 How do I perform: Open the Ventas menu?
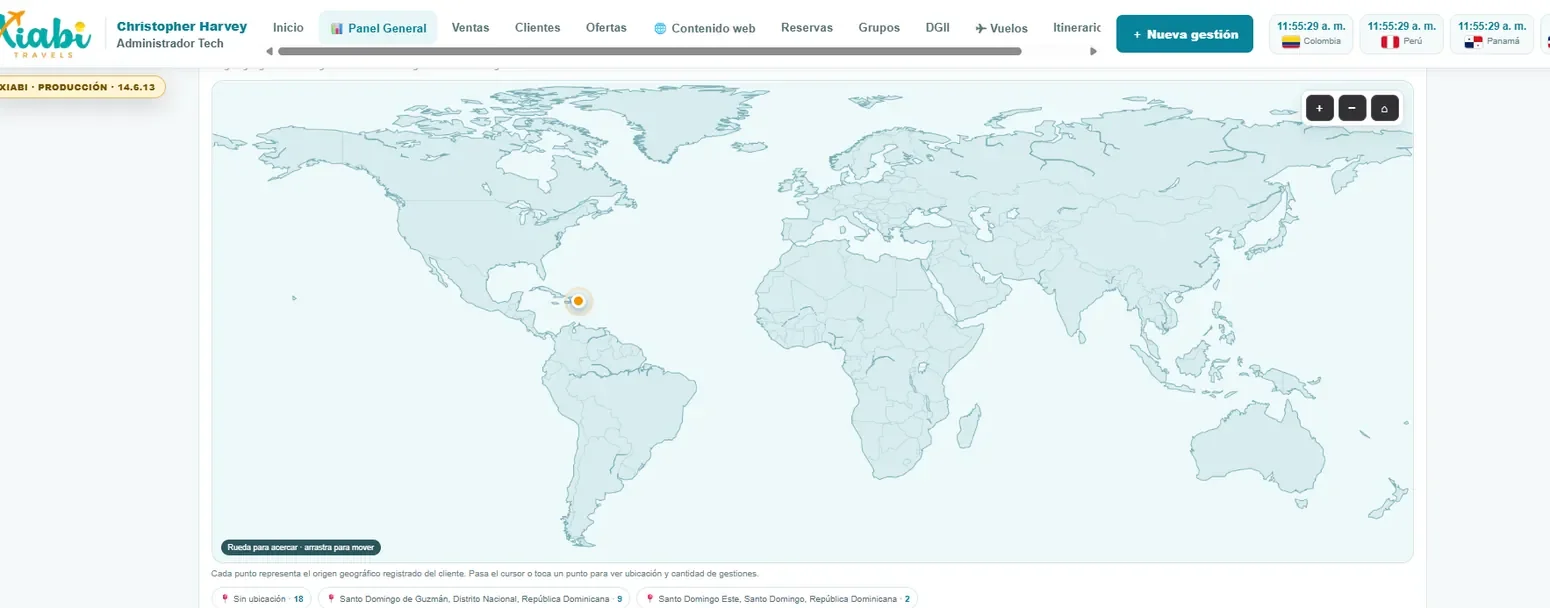point(471,28)
